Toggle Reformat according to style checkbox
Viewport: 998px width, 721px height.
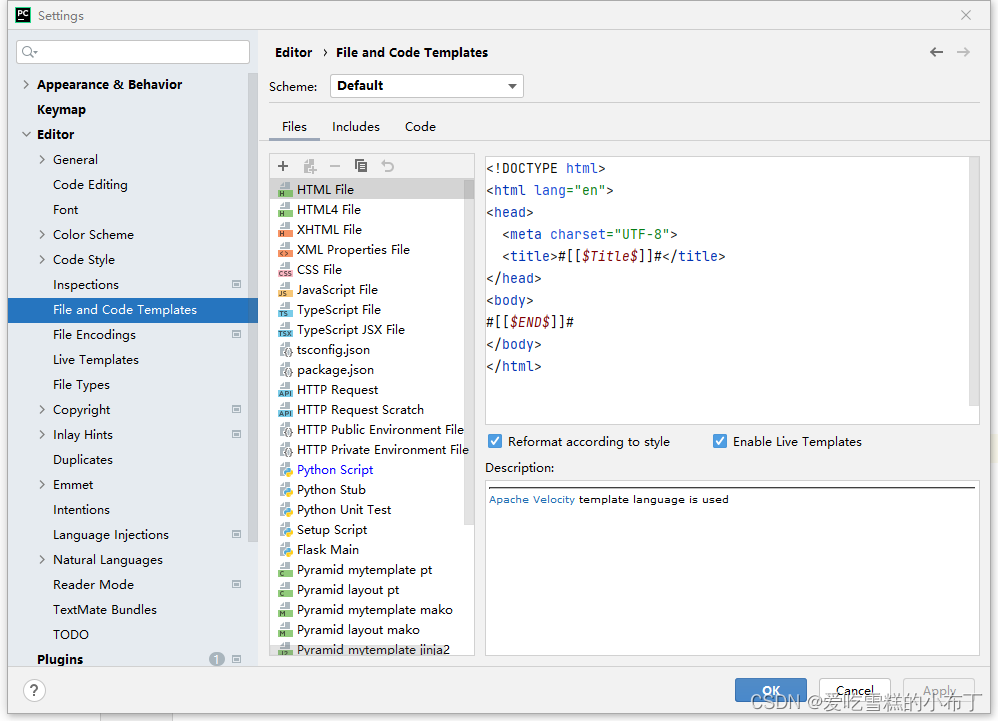pos(495,441)
